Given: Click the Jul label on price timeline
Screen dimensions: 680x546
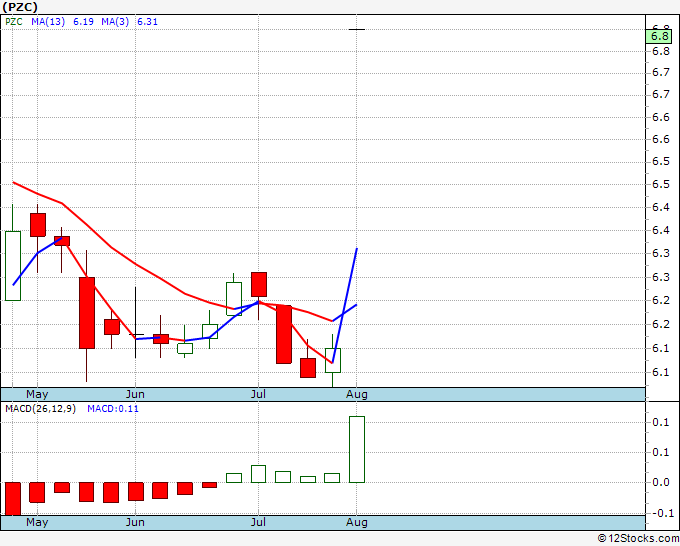Looking at the screenshot, I should click(x=258, y=394).
